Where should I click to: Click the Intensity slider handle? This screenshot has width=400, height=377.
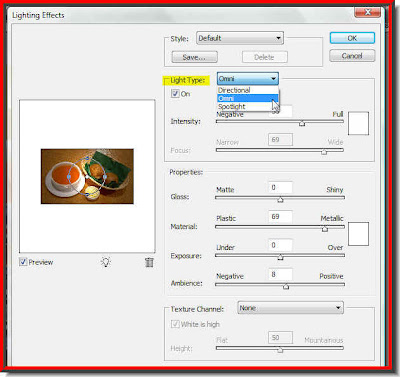[302, 123]
